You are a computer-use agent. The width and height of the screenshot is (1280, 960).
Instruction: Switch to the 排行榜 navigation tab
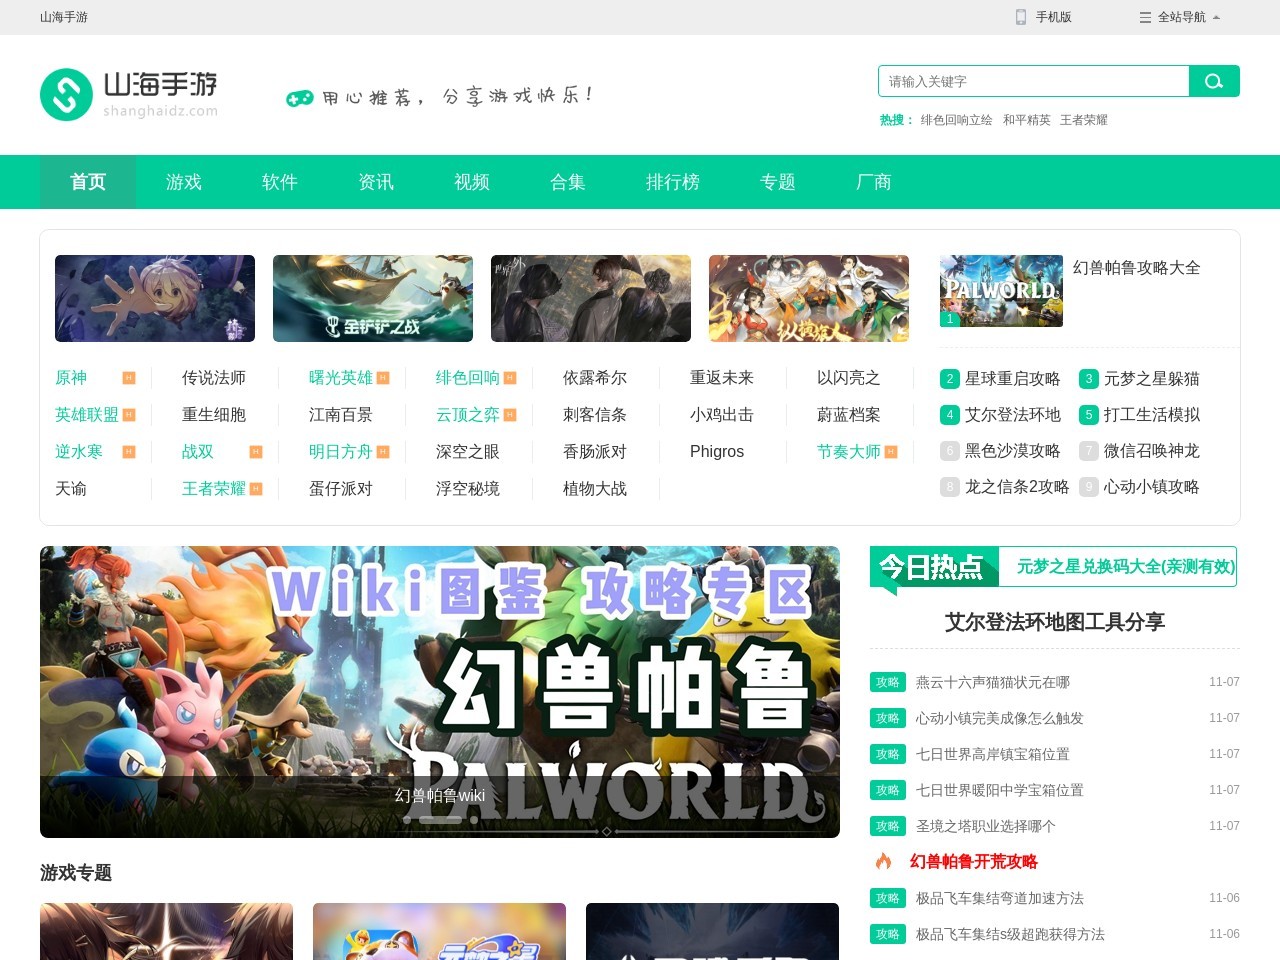(673, 182)
